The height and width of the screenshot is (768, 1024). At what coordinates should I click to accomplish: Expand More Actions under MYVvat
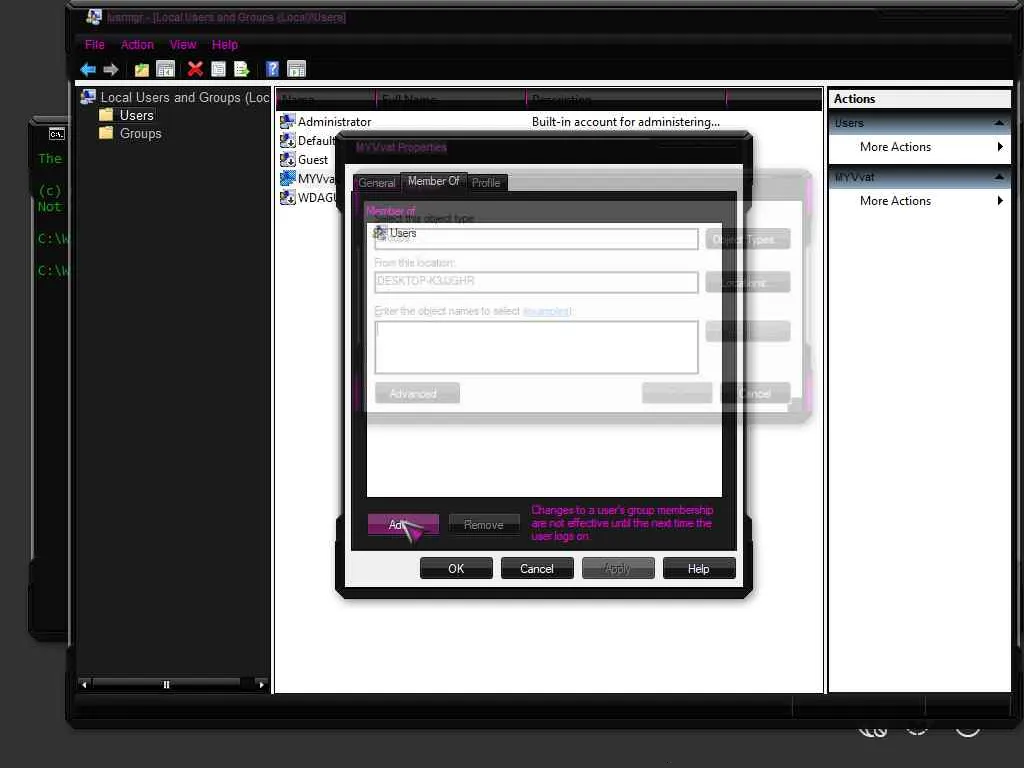(920, 200)
